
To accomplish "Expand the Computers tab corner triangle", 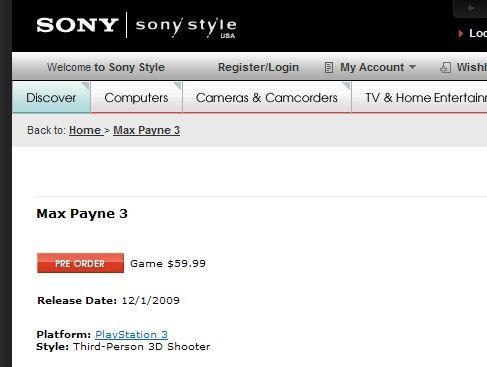I will [x=177, y=86].
